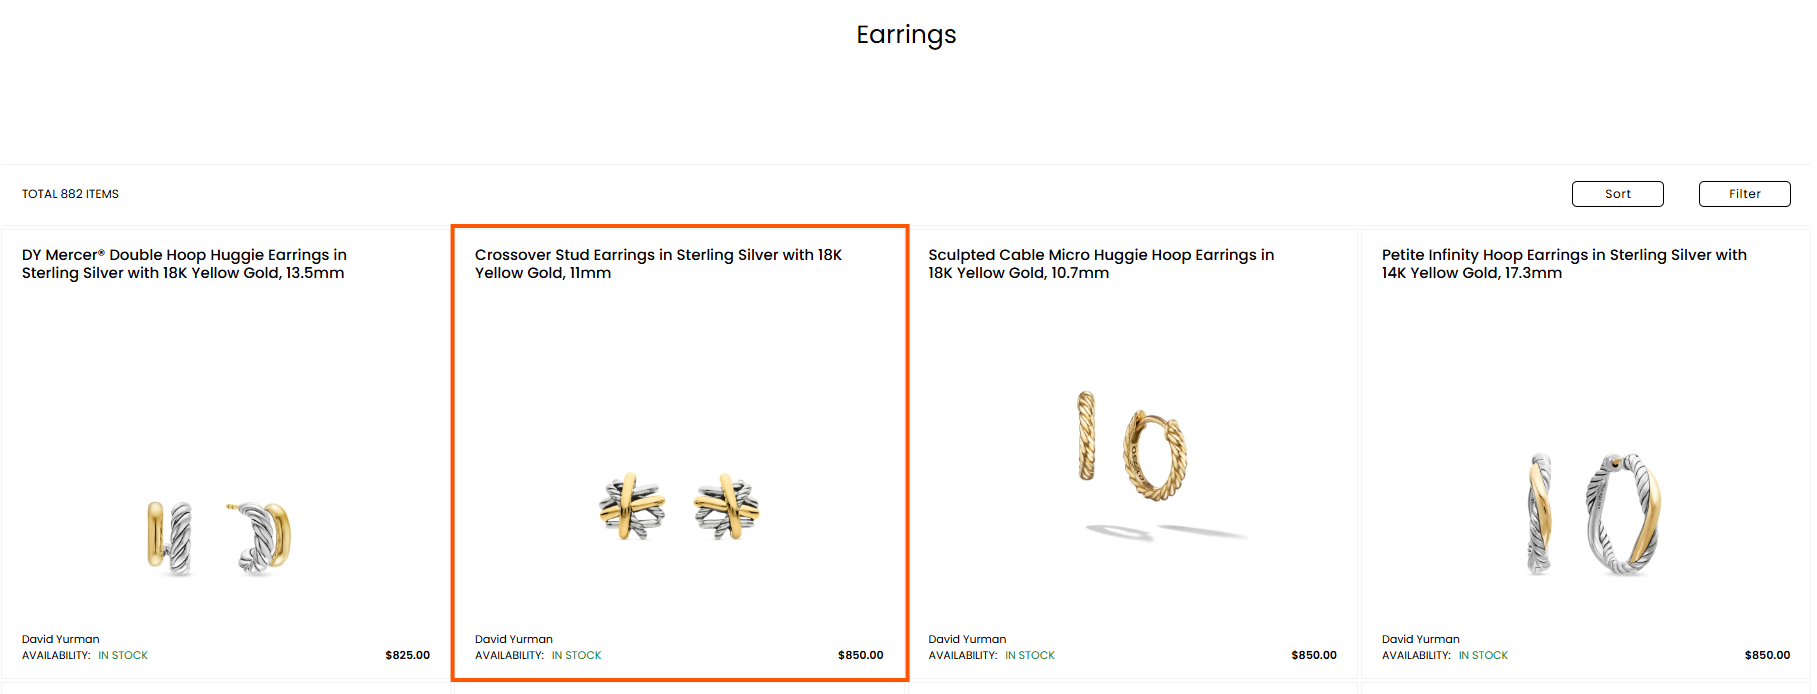This screenshot has width=1817, height=694.
Task: Click the Earrings page heading
Action: [906, 36]
